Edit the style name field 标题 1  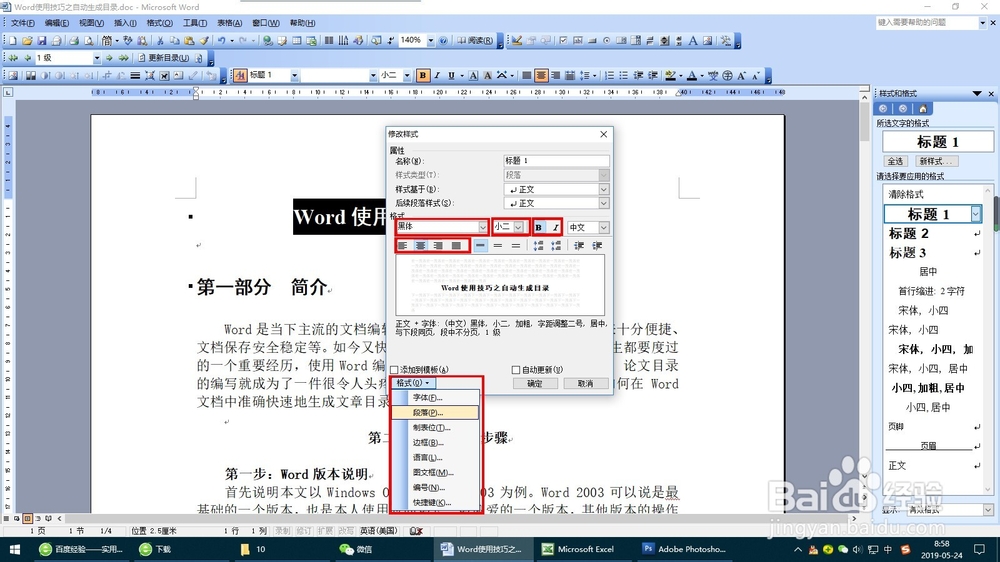(x=556, y=161)
